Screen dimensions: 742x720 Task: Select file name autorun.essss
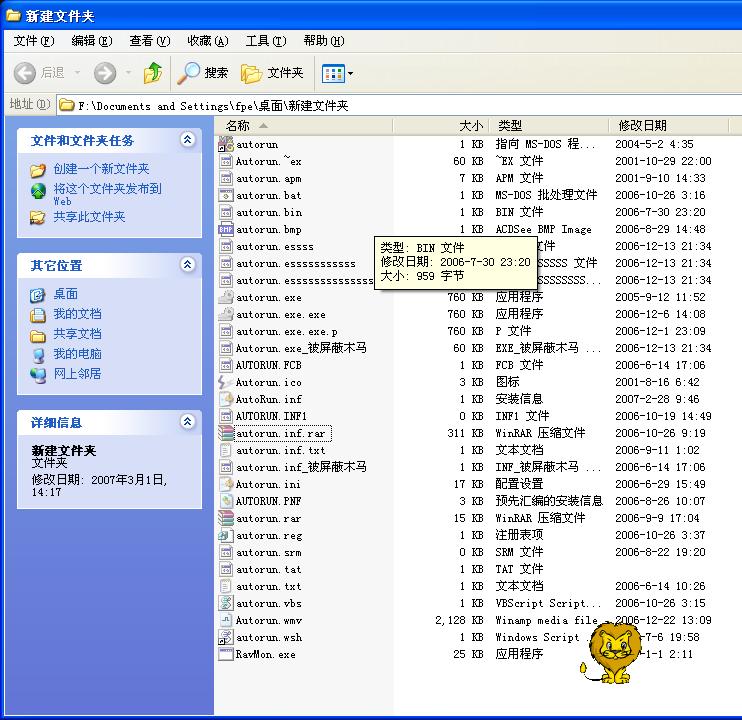[274, 247]
